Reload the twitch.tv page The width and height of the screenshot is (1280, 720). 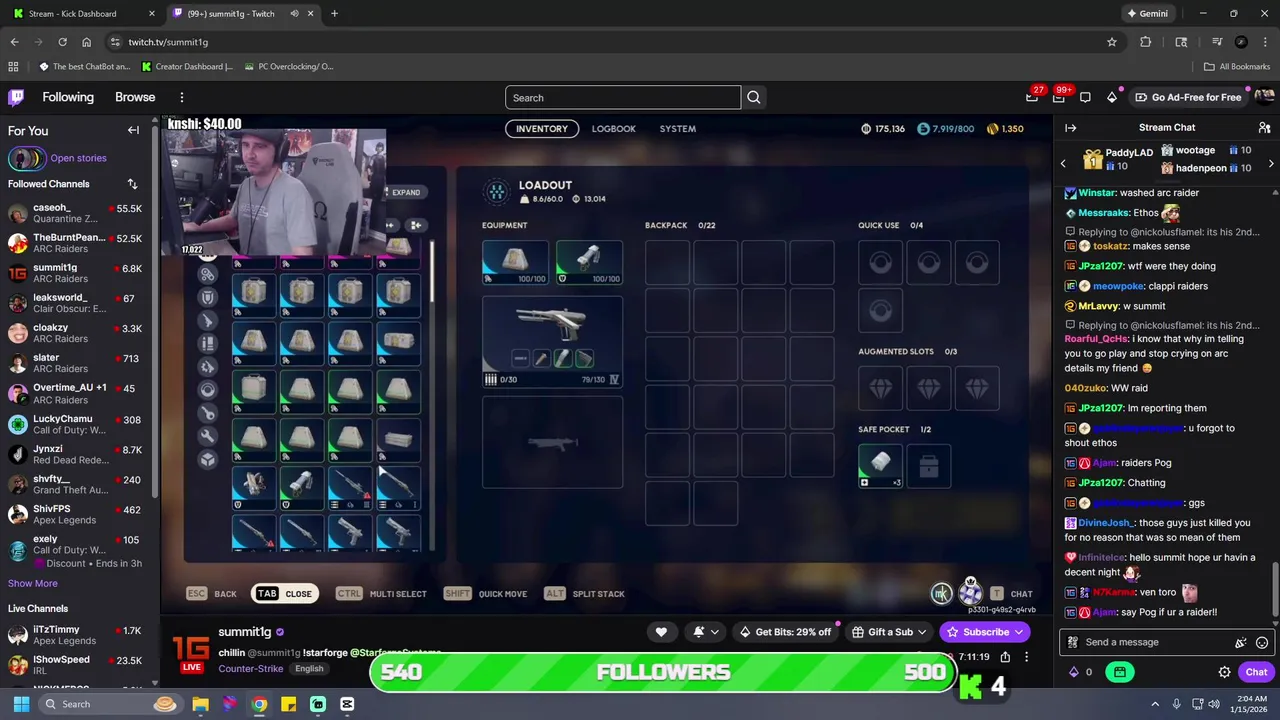(x=62, y=42)
